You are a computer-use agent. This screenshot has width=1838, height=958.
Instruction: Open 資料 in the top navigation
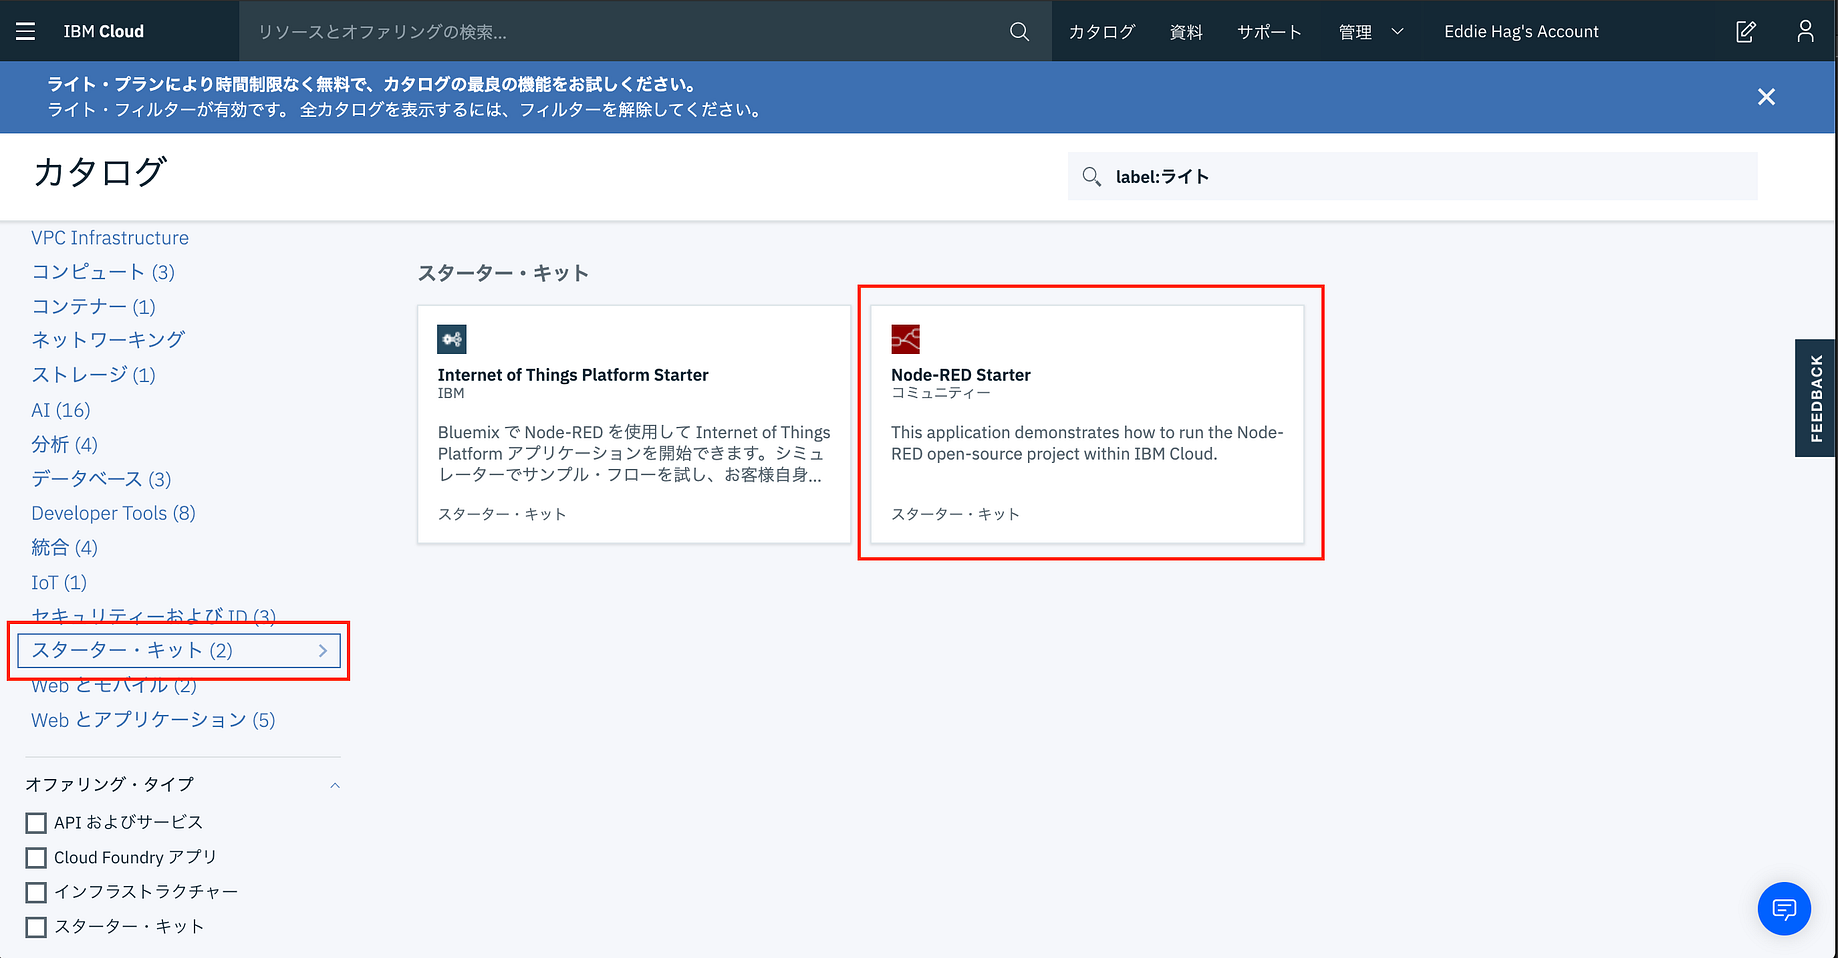click(1186, 31)
